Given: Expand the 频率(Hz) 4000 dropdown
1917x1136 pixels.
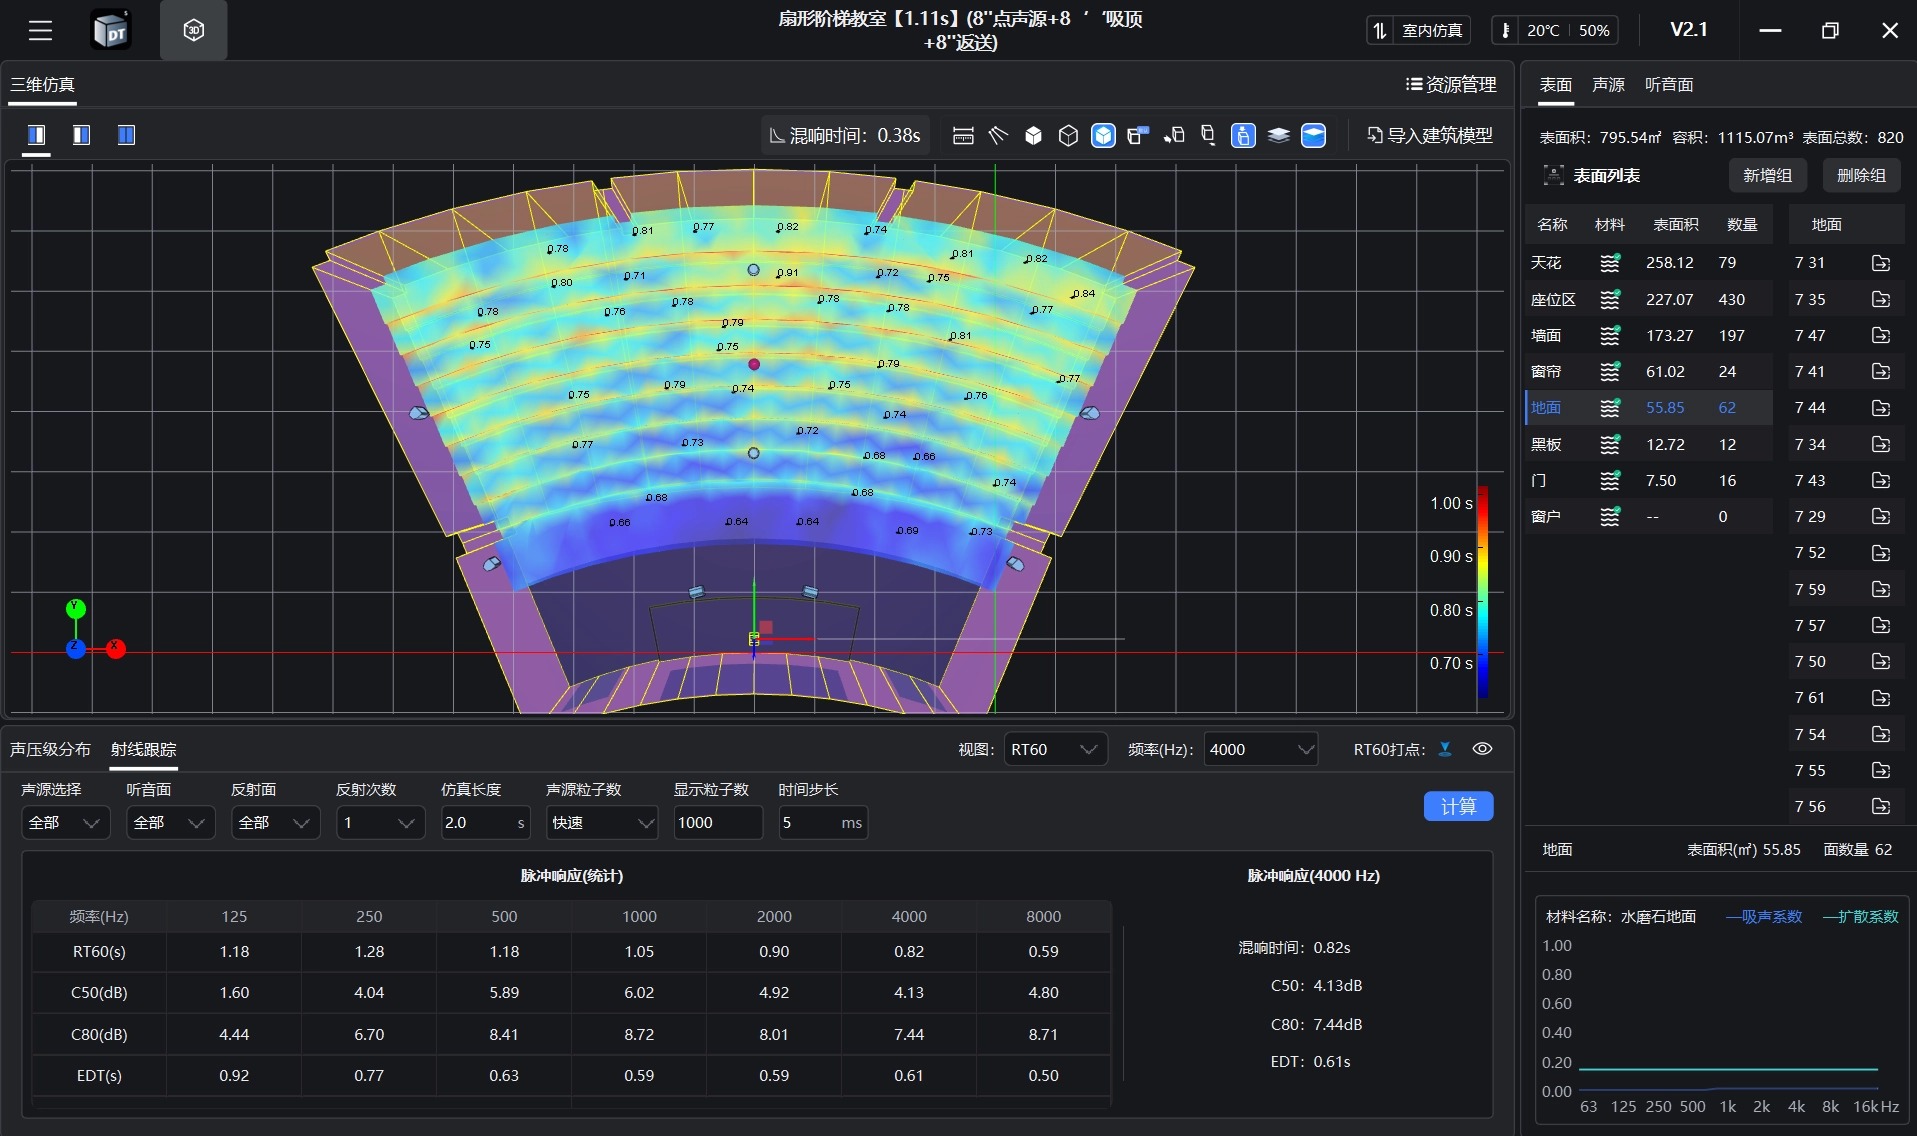Looking at the screenshot, I should tap(1259, 749).
